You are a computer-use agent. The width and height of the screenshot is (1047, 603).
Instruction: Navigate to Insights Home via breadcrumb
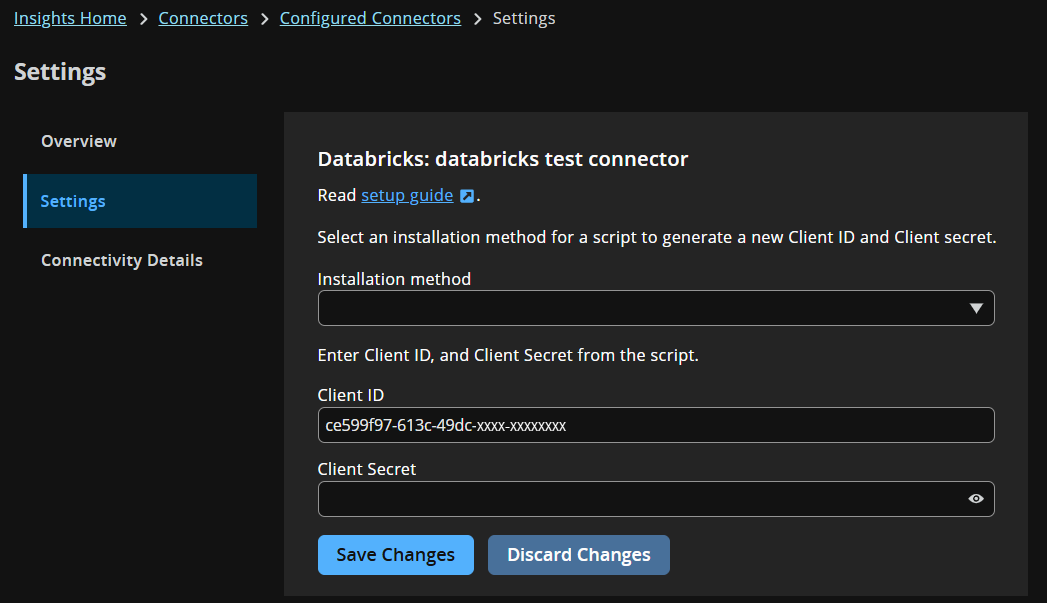tap(70, 18)
